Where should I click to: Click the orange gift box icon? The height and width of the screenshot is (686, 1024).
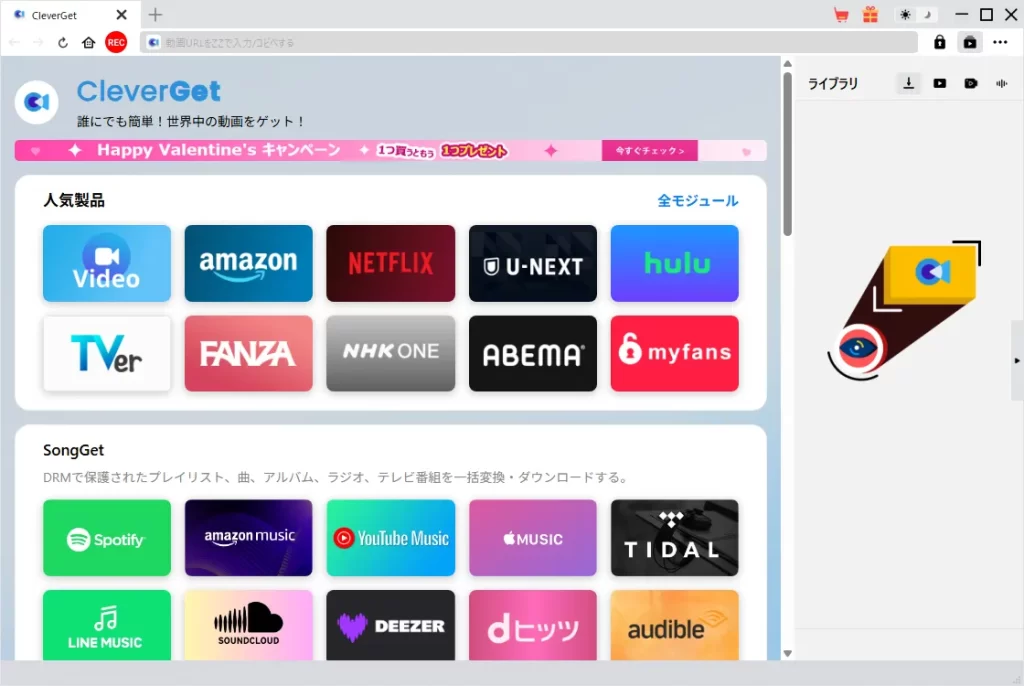click(870, 15)
